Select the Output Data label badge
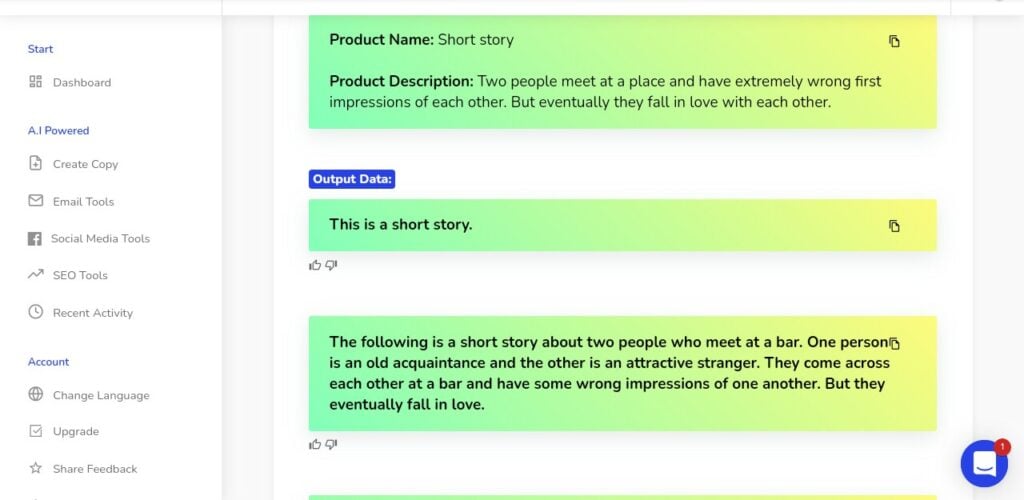Viewport: 1024px width, 500px height. pos(352,179)
